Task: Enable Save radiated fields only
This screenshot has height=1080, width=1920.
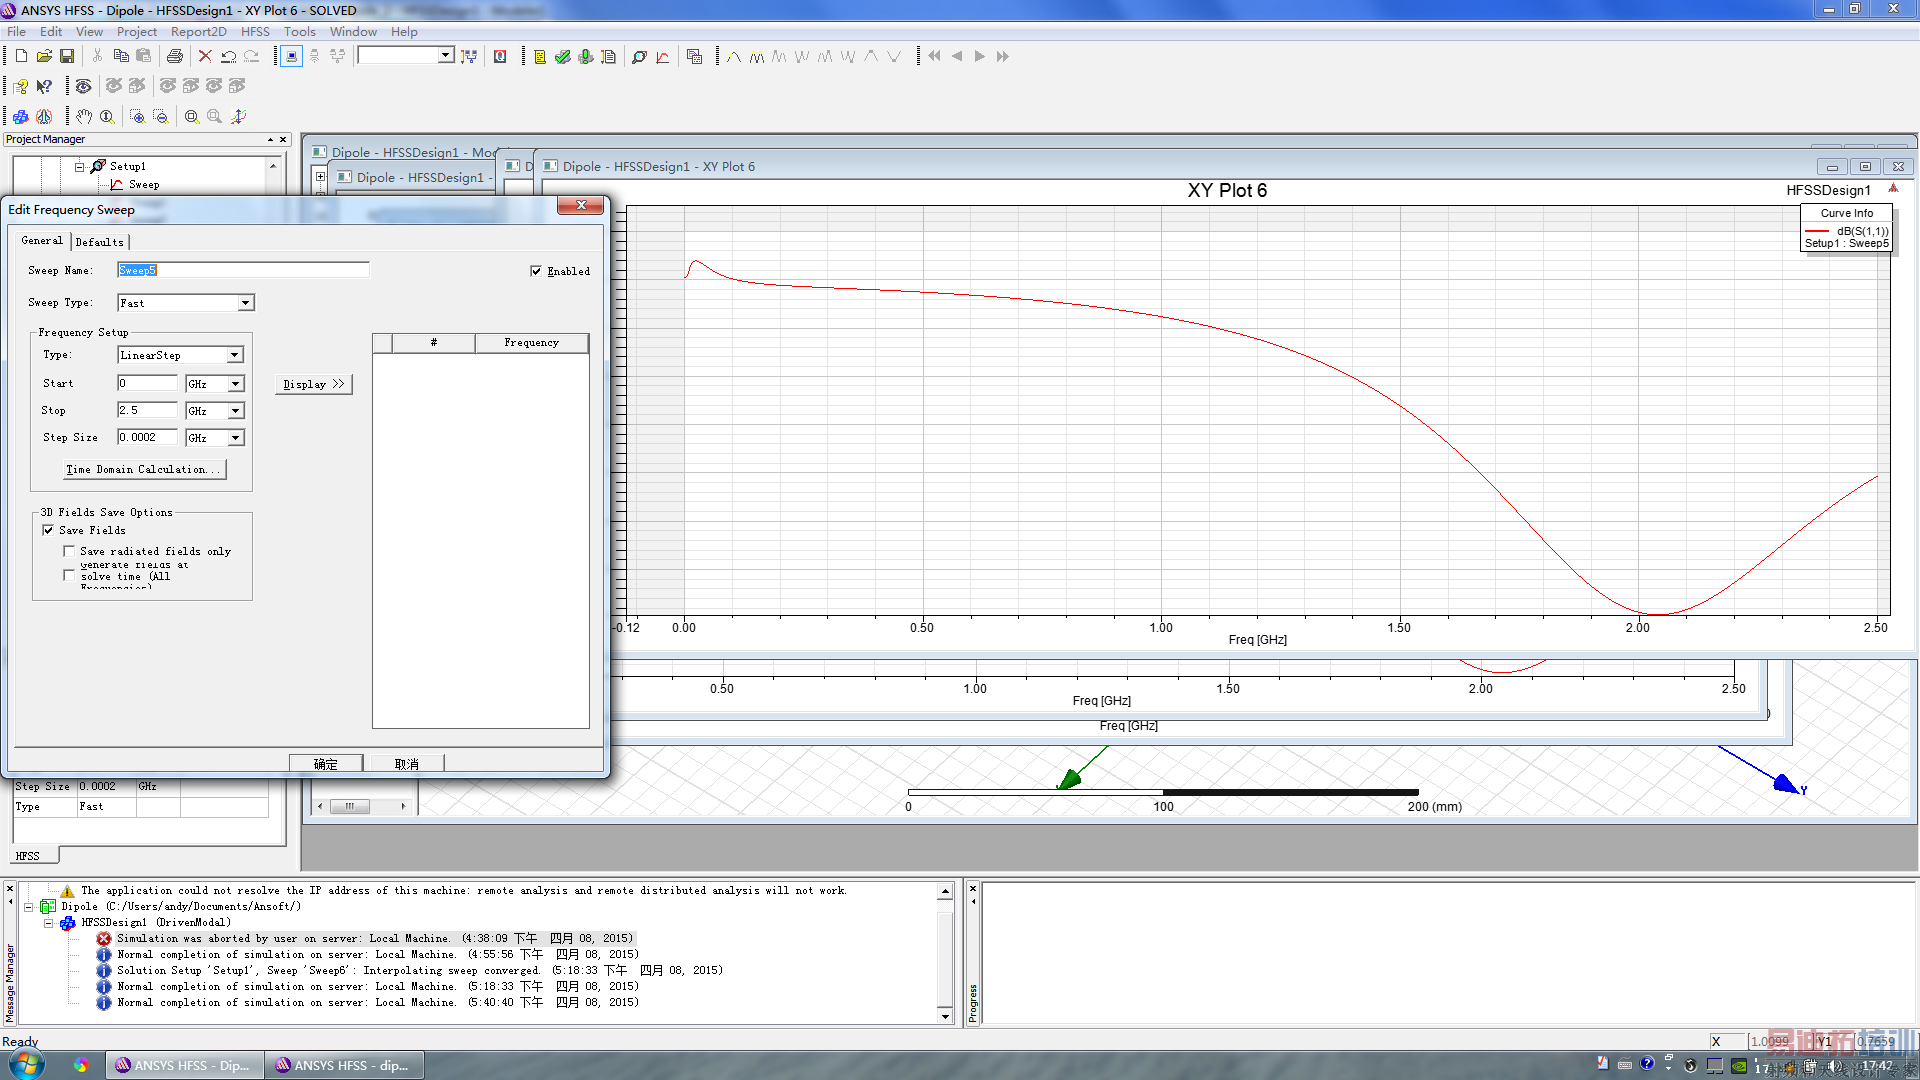Action: tap(69, 551)
